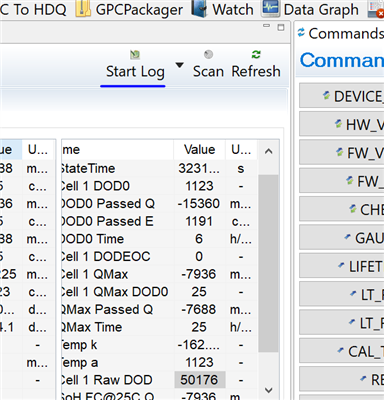
Task: Click the table scroll up arrow
Action: 269,151
